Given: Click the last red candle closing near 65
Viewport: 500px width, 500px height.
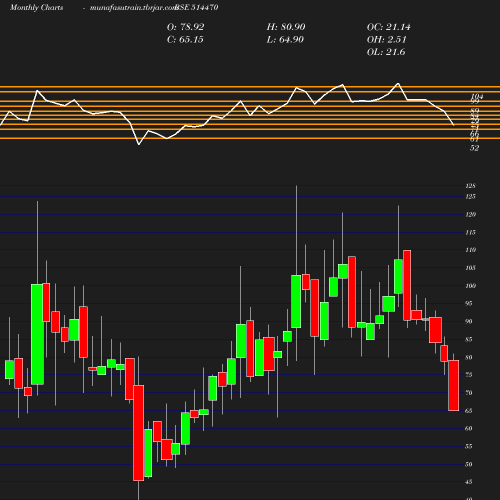Looking at the screenshot, I should click(x=453, y=385).
